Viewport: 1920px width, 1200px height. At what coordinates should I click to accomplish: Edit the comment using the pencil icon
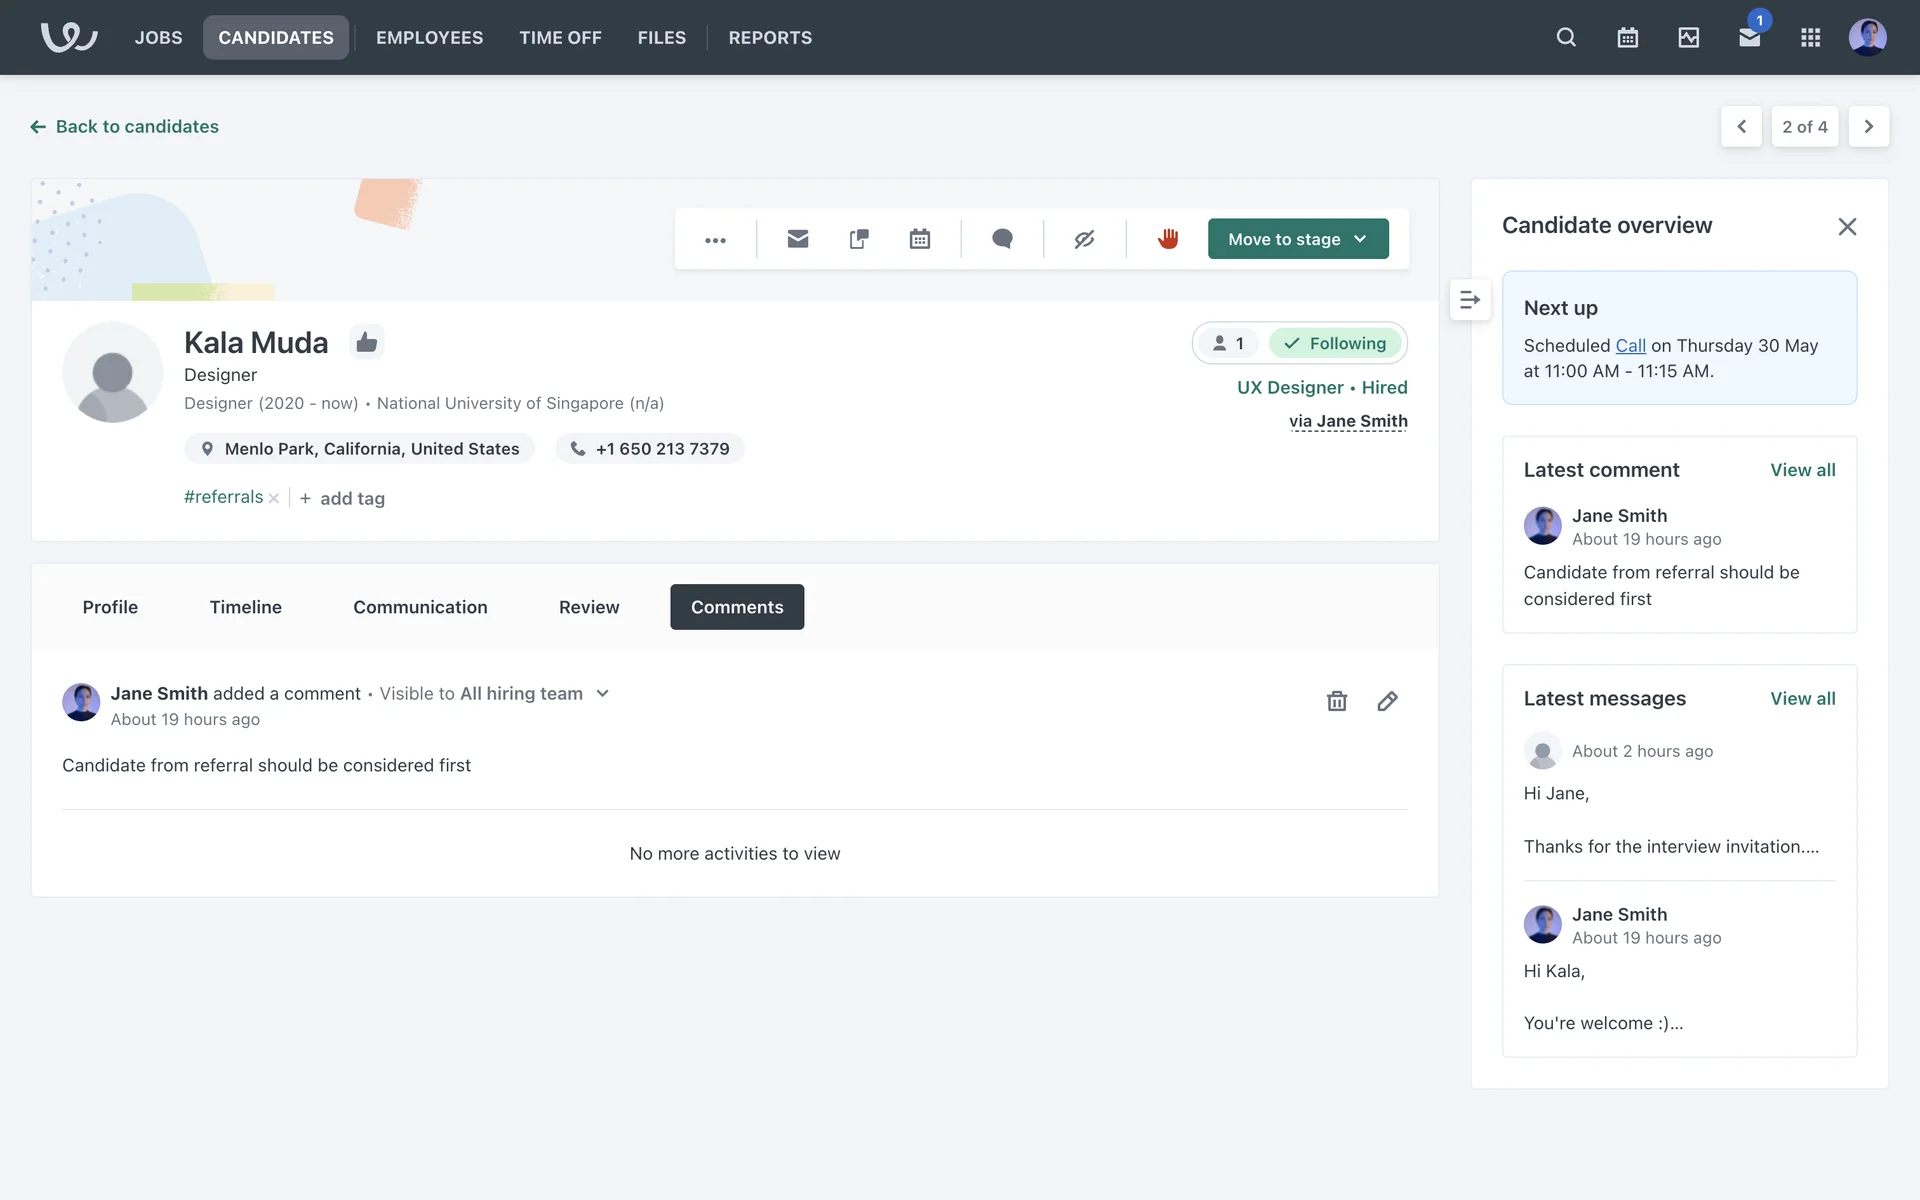1387,701
